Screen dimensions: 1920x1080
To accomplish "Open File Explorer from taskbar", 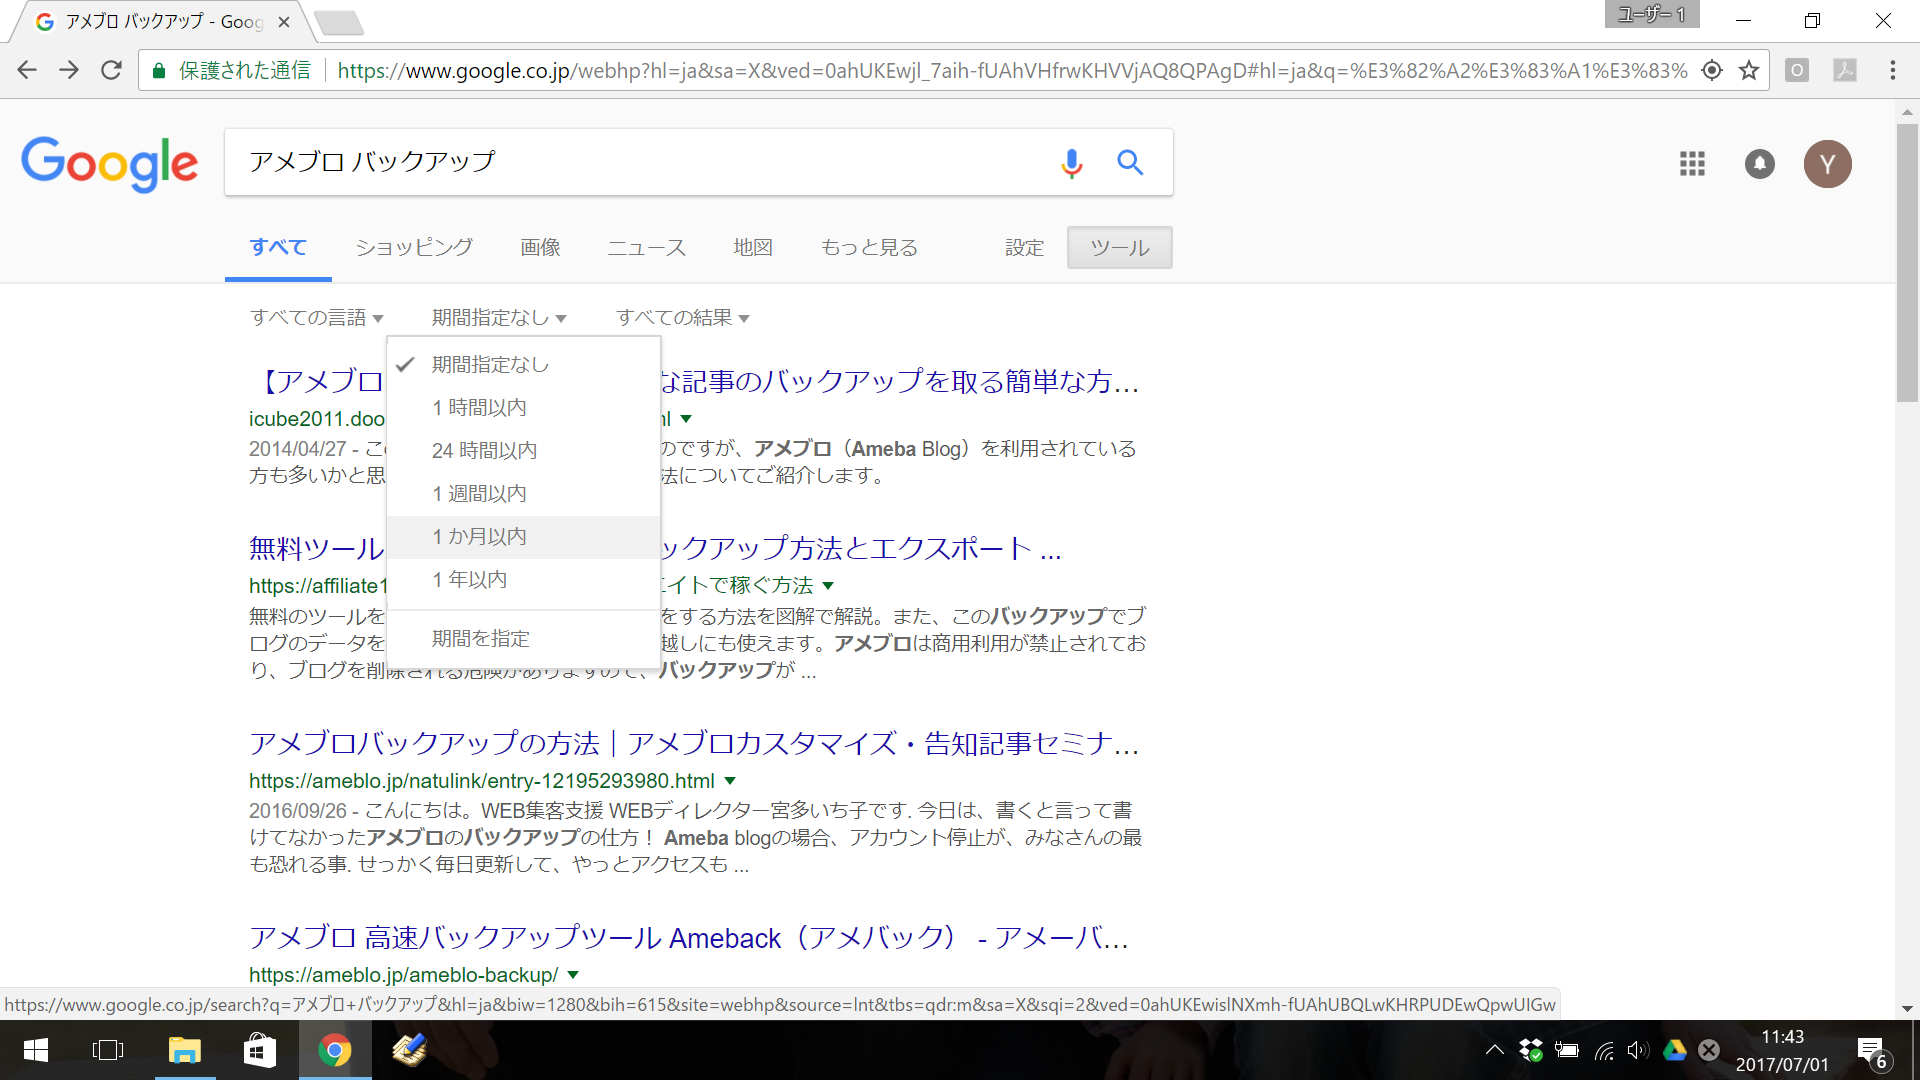I will pos(184,1050).
